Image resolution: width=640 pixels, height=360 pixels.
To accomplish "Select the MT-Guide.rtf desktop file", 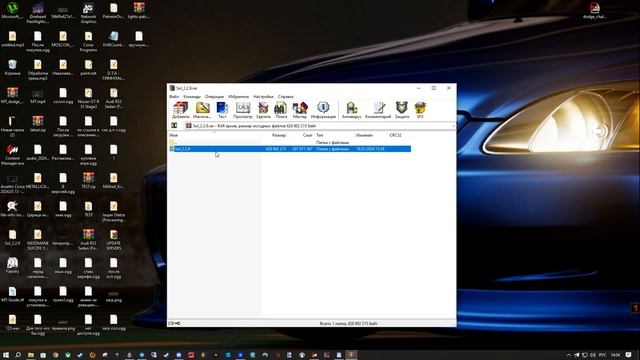I will [12, 294].
